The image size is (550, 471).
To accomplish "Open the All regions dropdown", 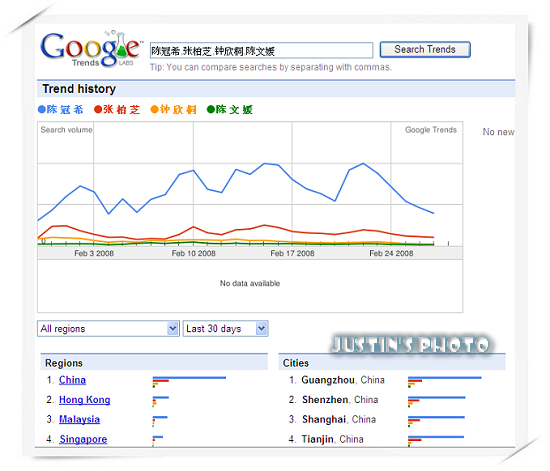I will 108,329.
